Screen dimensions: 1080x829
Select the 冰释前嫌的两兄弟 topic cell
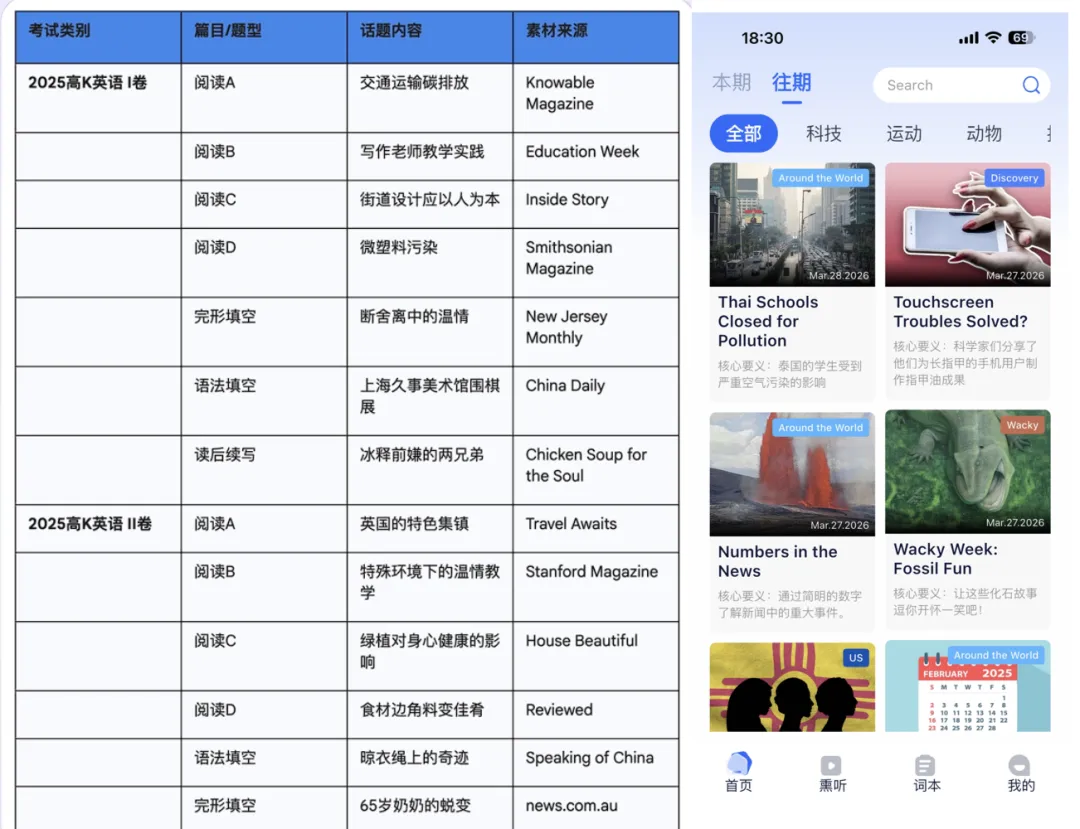point(430,470)
